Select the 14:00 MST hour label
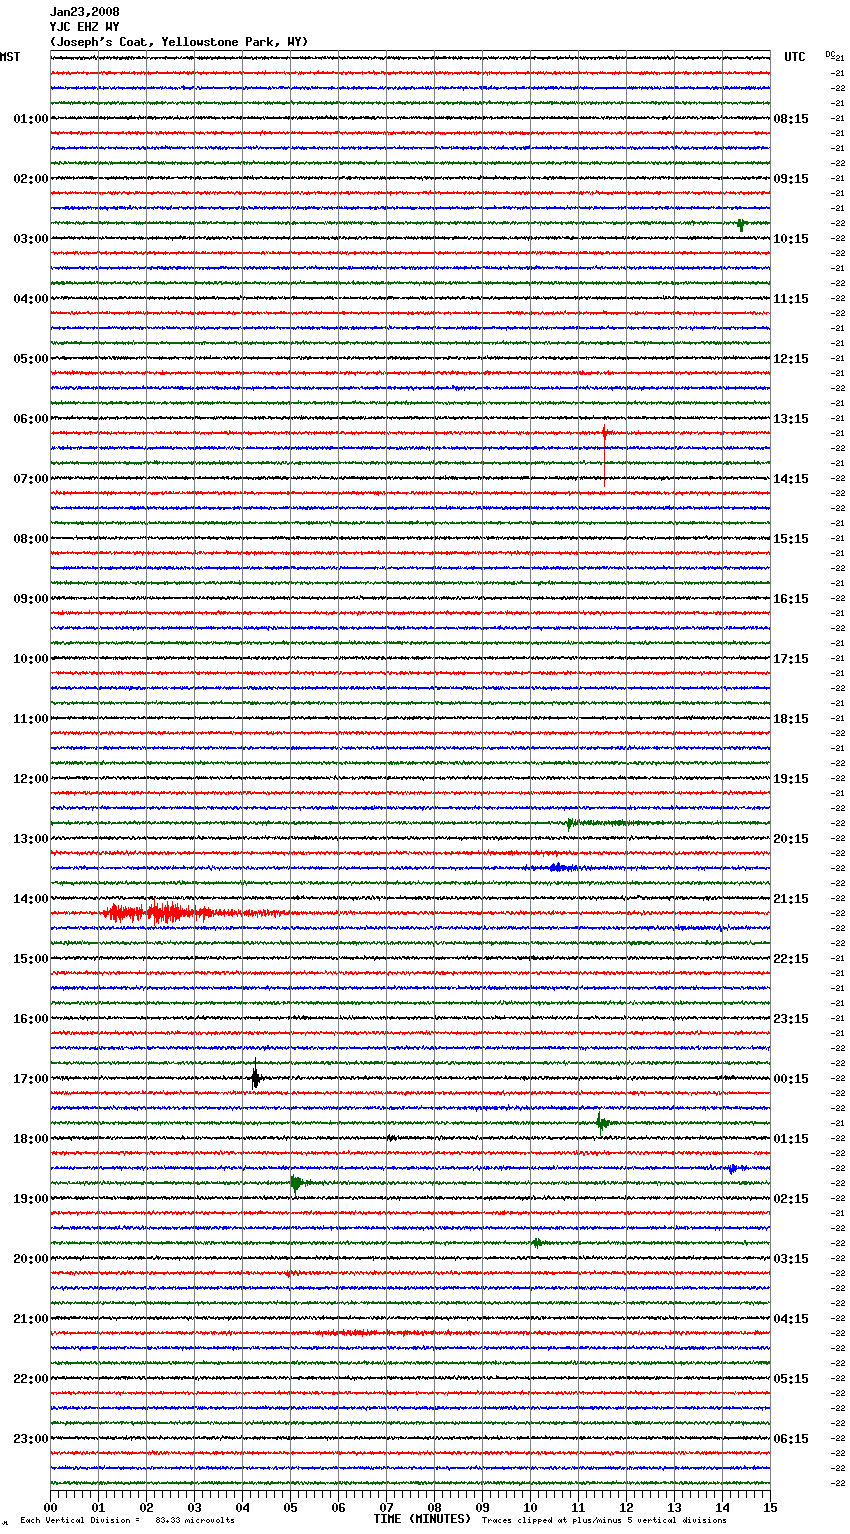This screenshot has width=850, height=1534. pyautogui.click(x=30, y=899)
